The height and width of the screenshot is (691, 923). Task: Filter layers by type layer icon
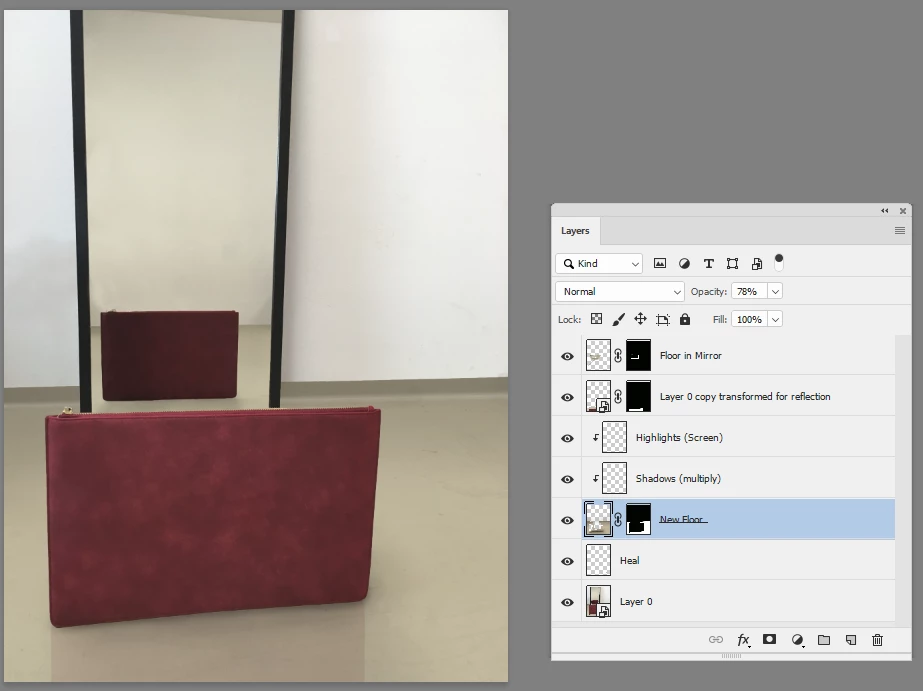[709, 264]
